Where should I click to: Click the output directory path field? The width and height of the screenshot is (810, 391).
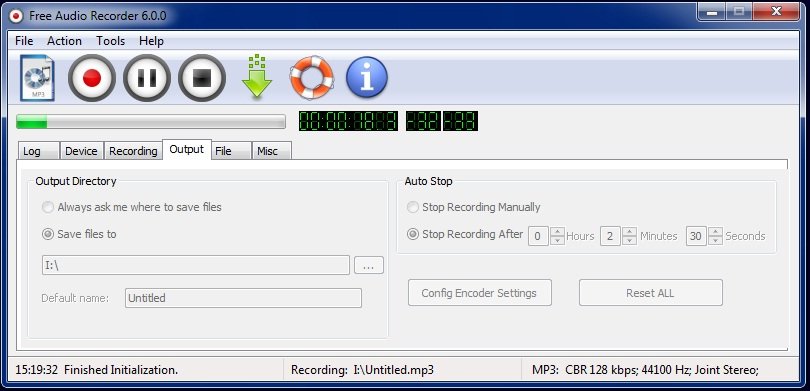[x=196, y=265]
